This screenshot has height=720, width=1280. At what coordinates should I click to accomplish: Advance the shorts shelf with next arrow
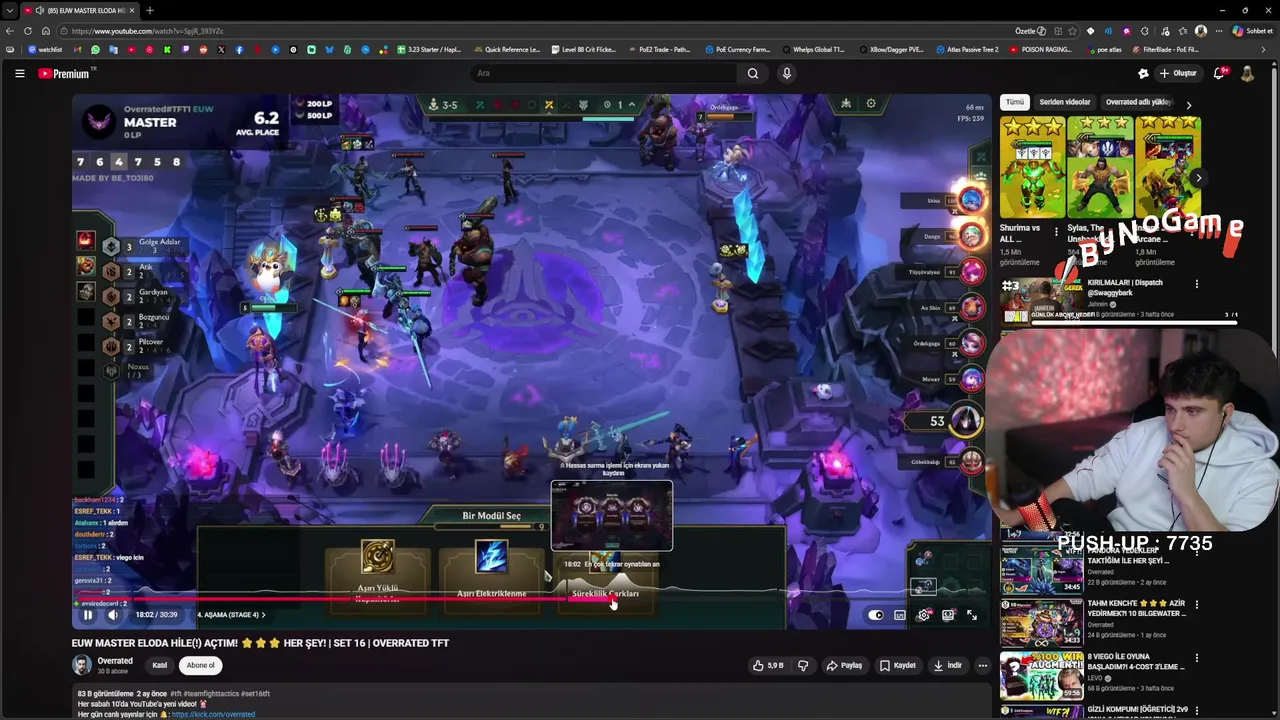1199,178
